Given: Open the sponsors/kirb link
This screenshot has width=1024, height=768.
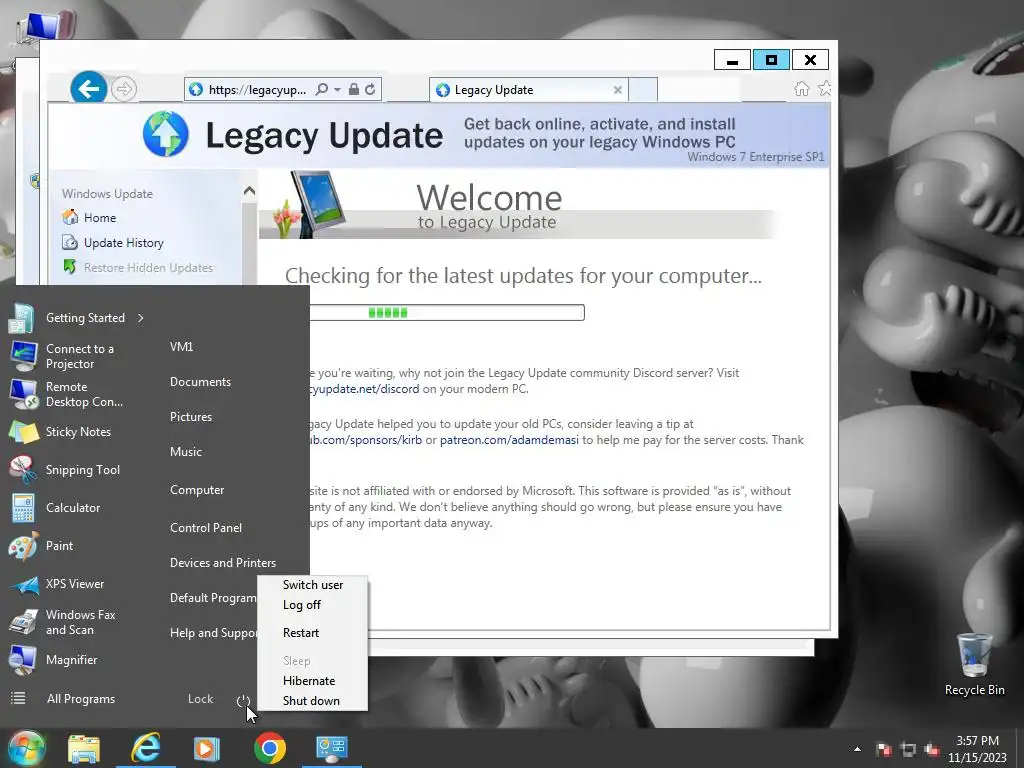Looking at the screenshot, I should tap(366, 440).
